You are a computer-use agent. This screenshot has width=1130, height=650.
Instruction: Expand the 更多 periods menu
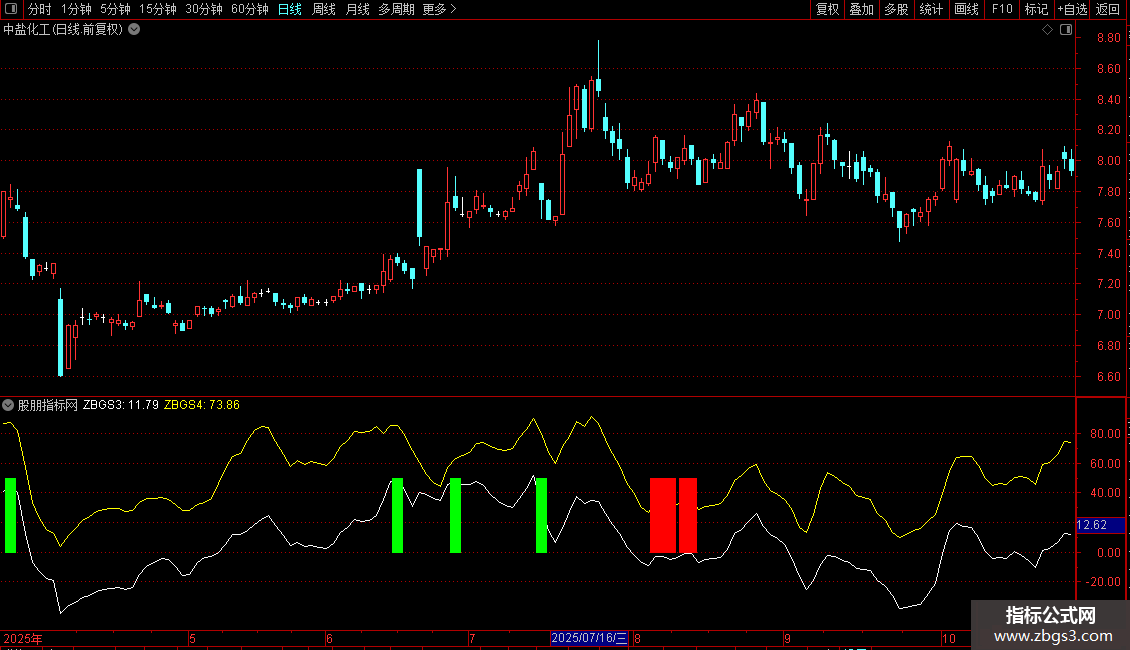(439, 9)
